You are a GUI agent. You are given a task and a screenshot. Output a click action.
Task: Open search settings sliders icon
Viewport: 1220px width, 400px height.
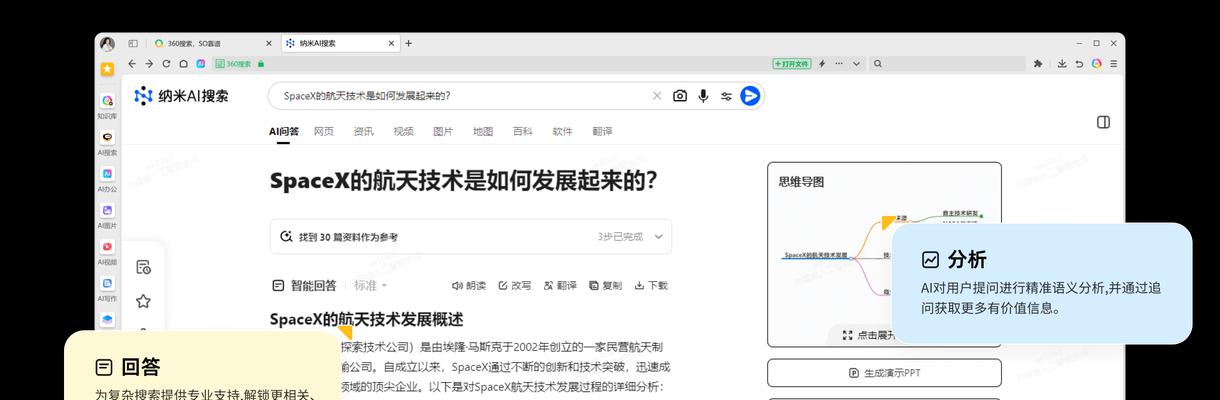tap(726, 96)
